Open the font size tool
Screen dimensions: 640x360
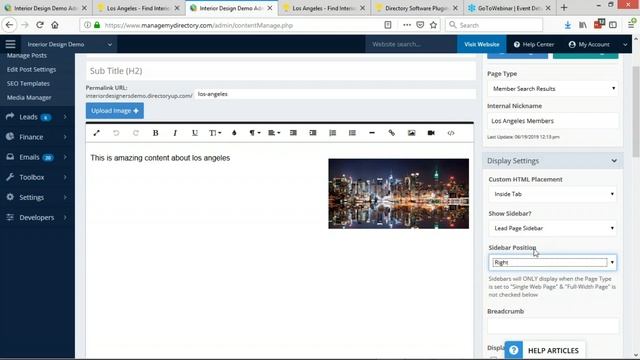point(215,133)
